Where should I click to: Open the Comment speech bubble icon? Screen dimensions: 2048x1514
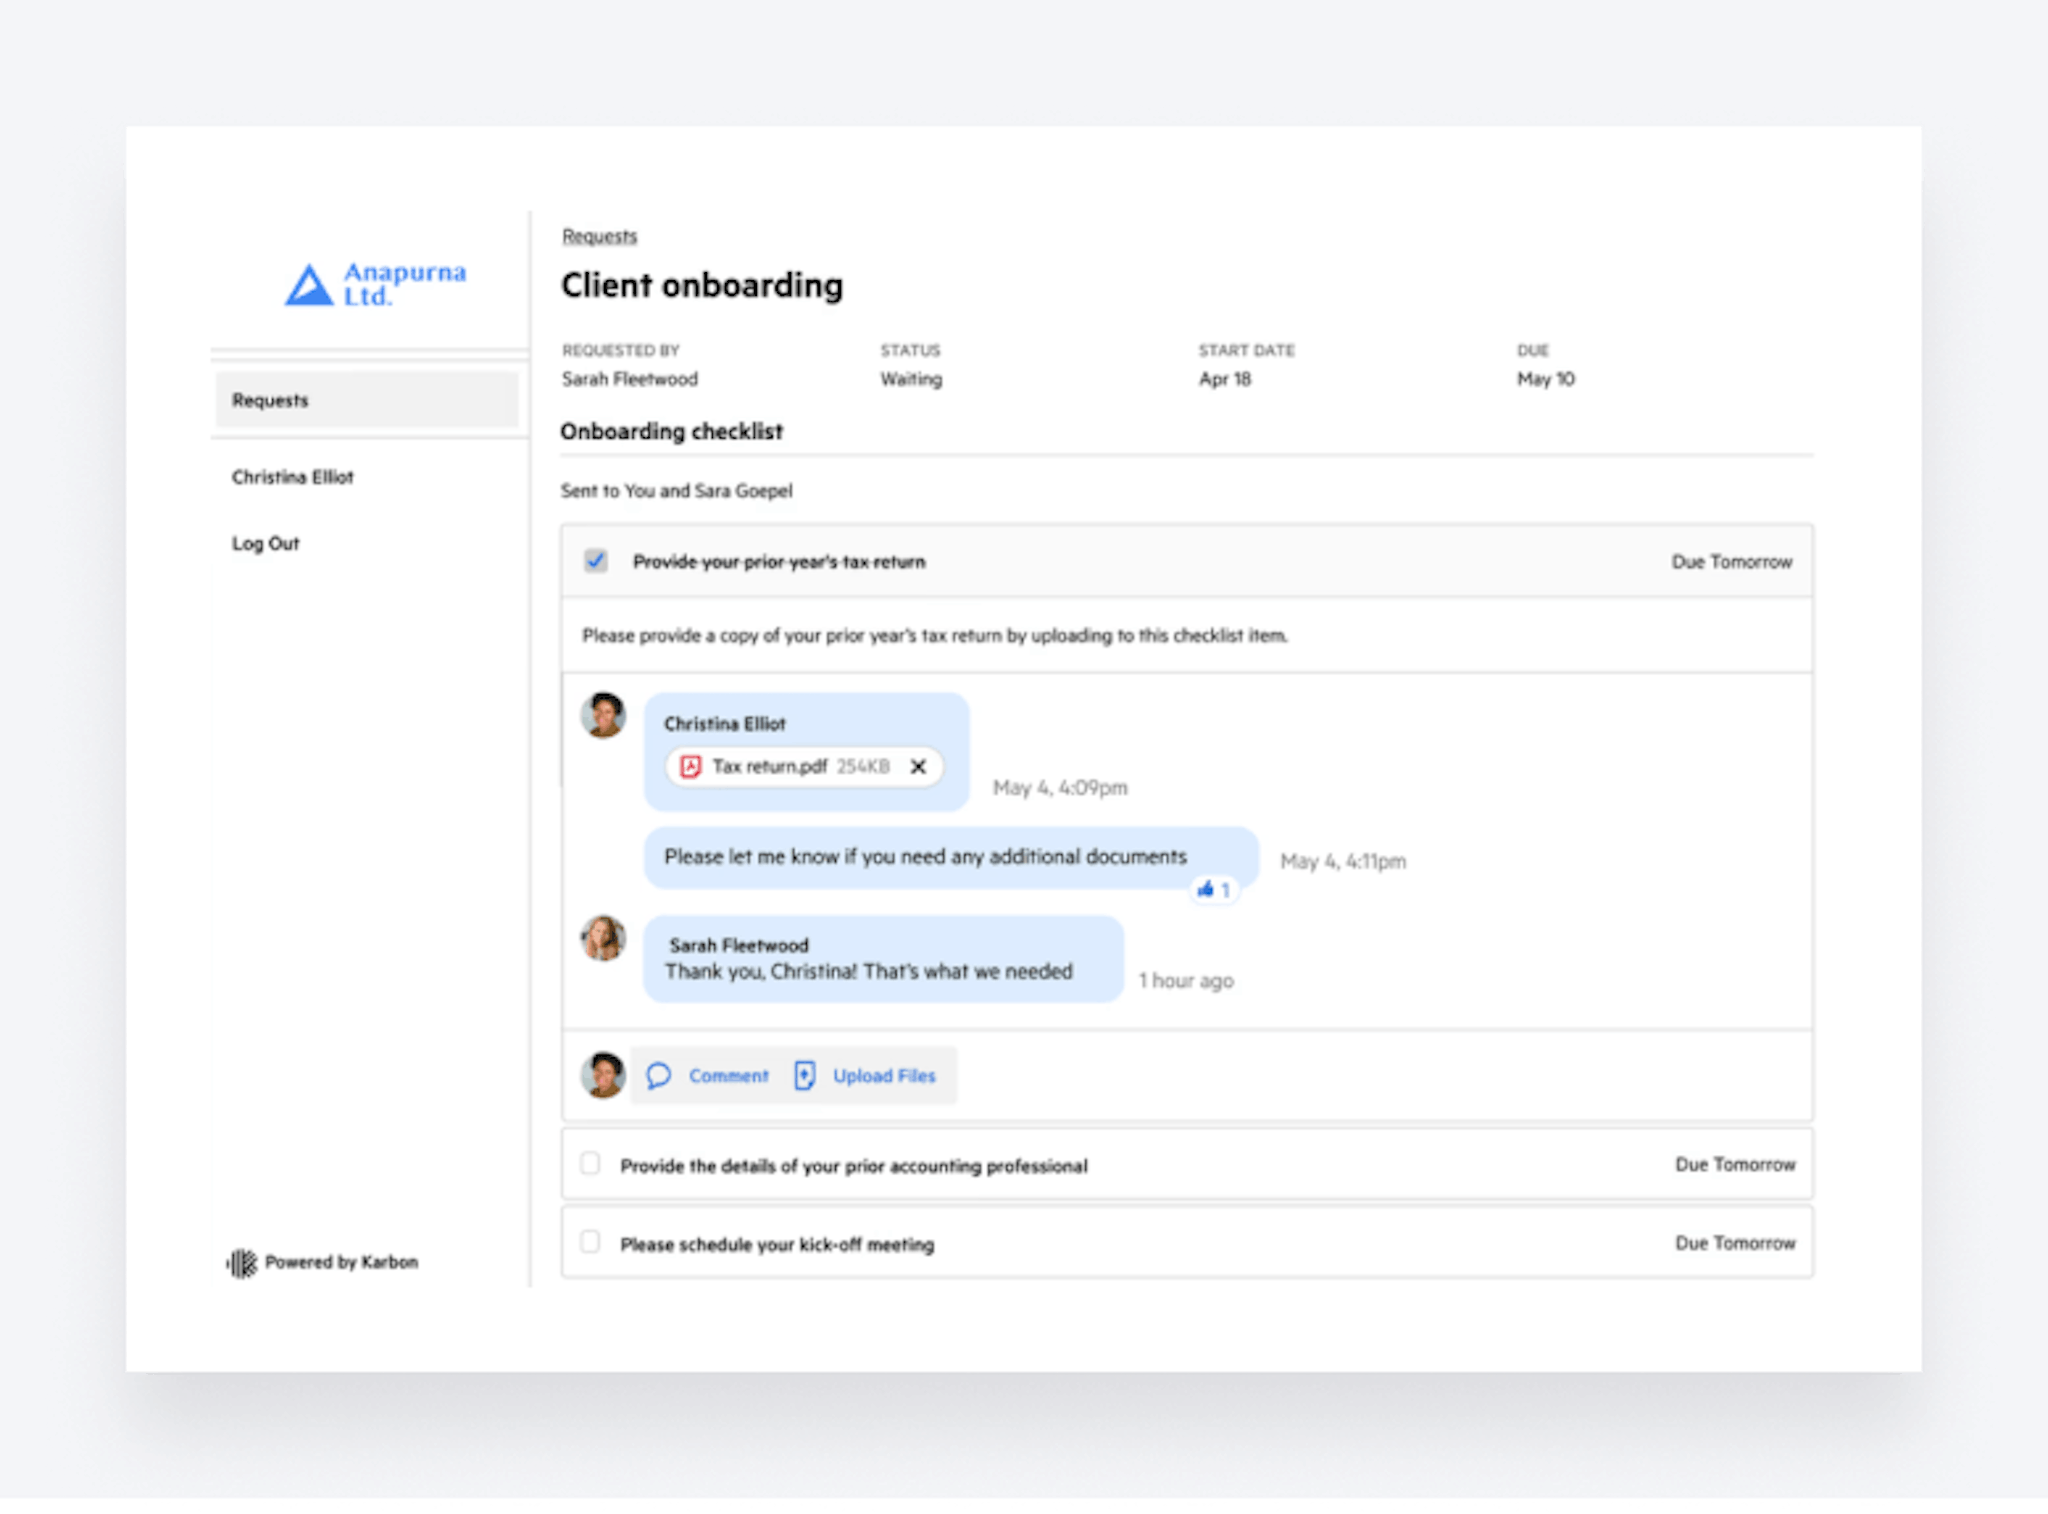coord(659,1075)
